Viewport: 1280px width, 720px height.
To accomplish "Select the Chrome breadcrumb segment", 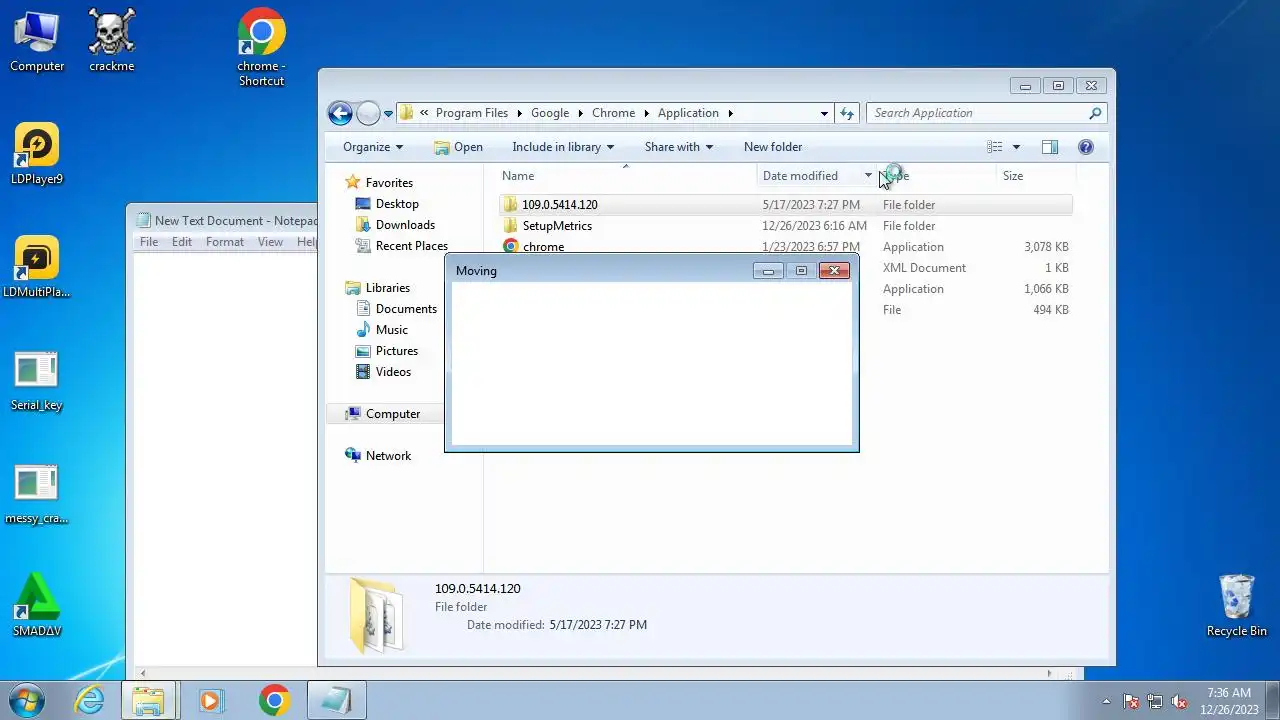I will click(613, 113).
